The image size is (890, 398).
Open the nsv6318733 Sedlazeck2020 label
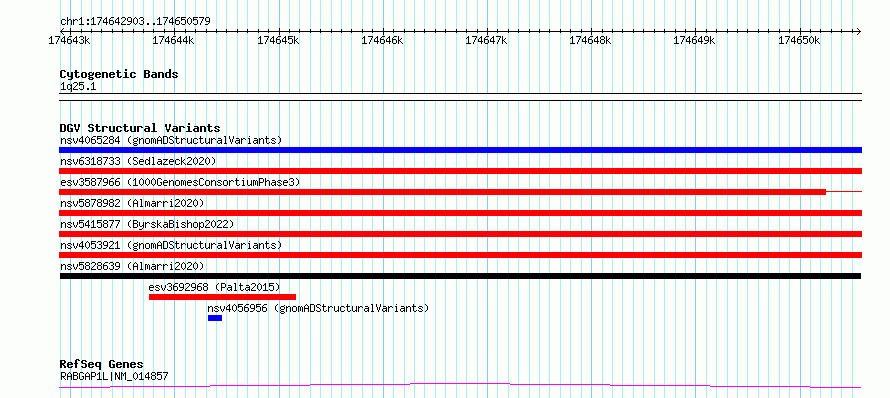(x=138, y=161)
